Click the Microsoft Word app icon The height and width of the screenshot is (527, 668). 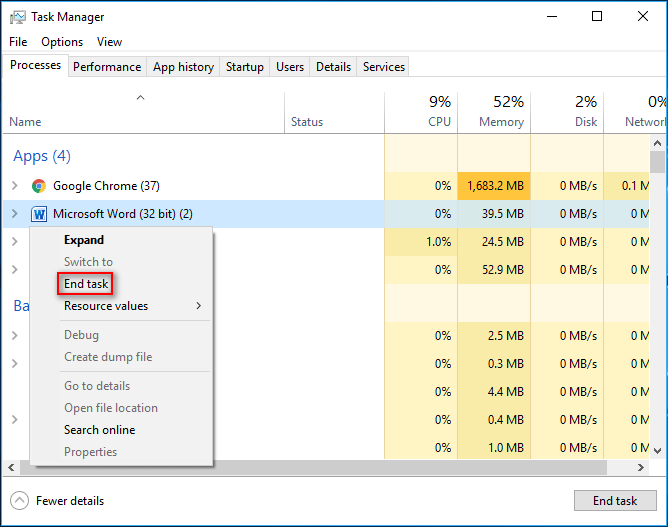click(39, 214)
